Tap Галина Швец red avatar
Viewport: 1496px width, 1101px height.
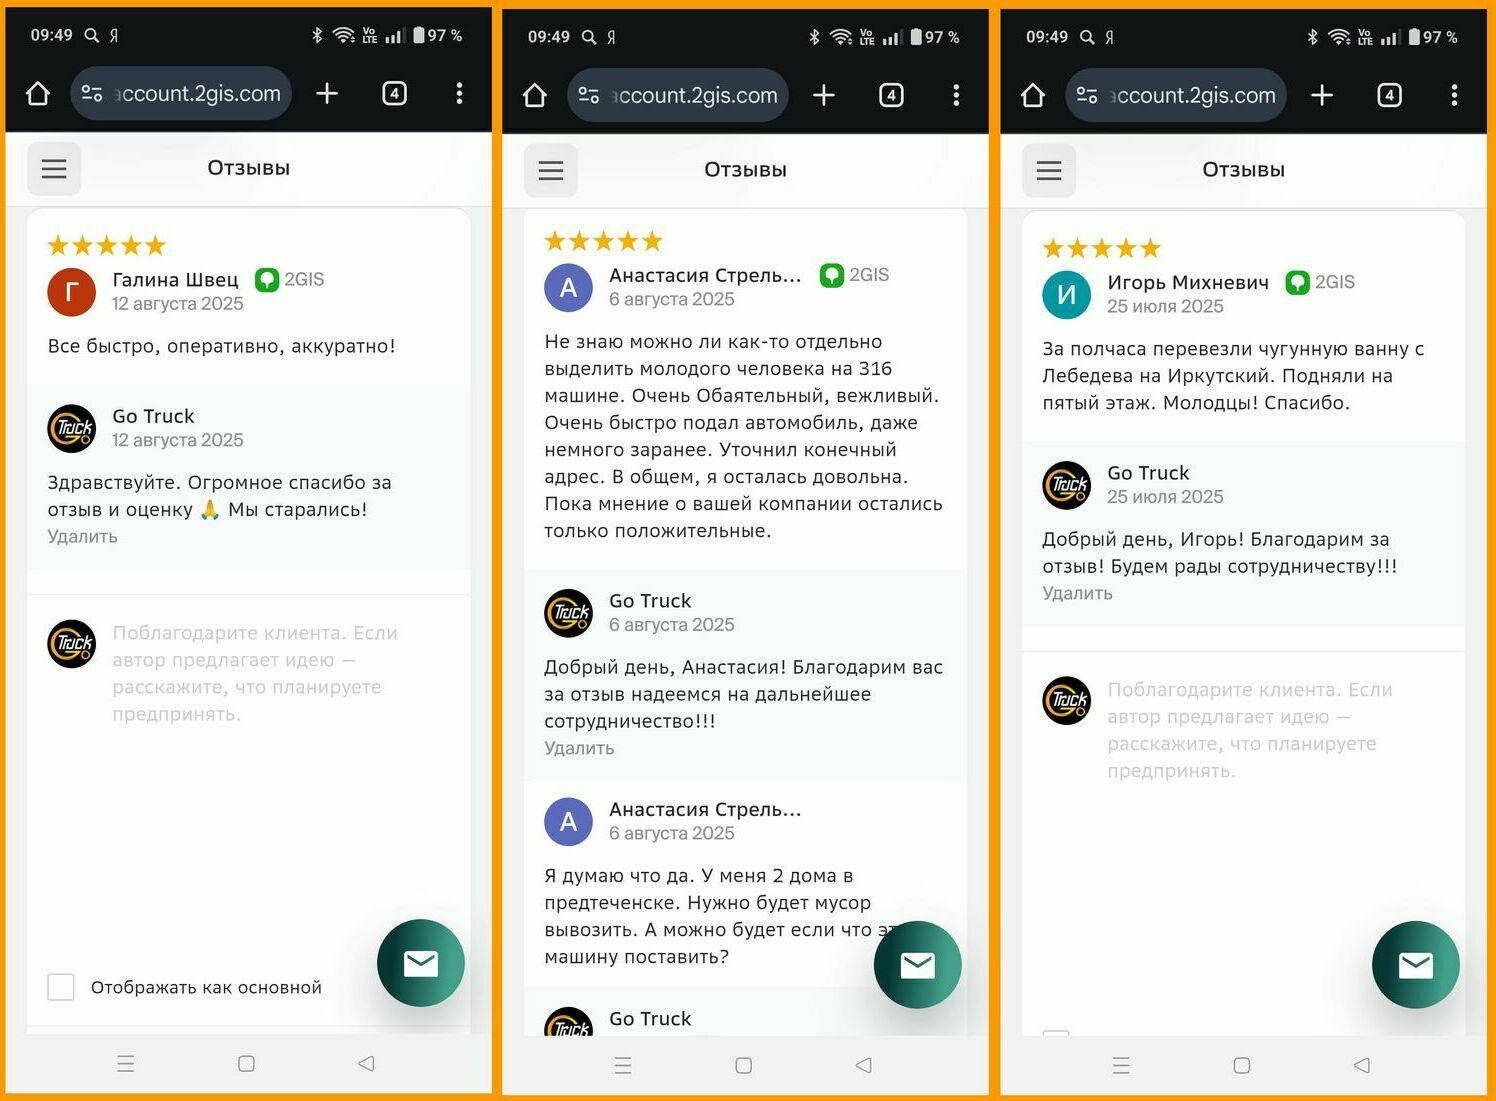[72, 292]
